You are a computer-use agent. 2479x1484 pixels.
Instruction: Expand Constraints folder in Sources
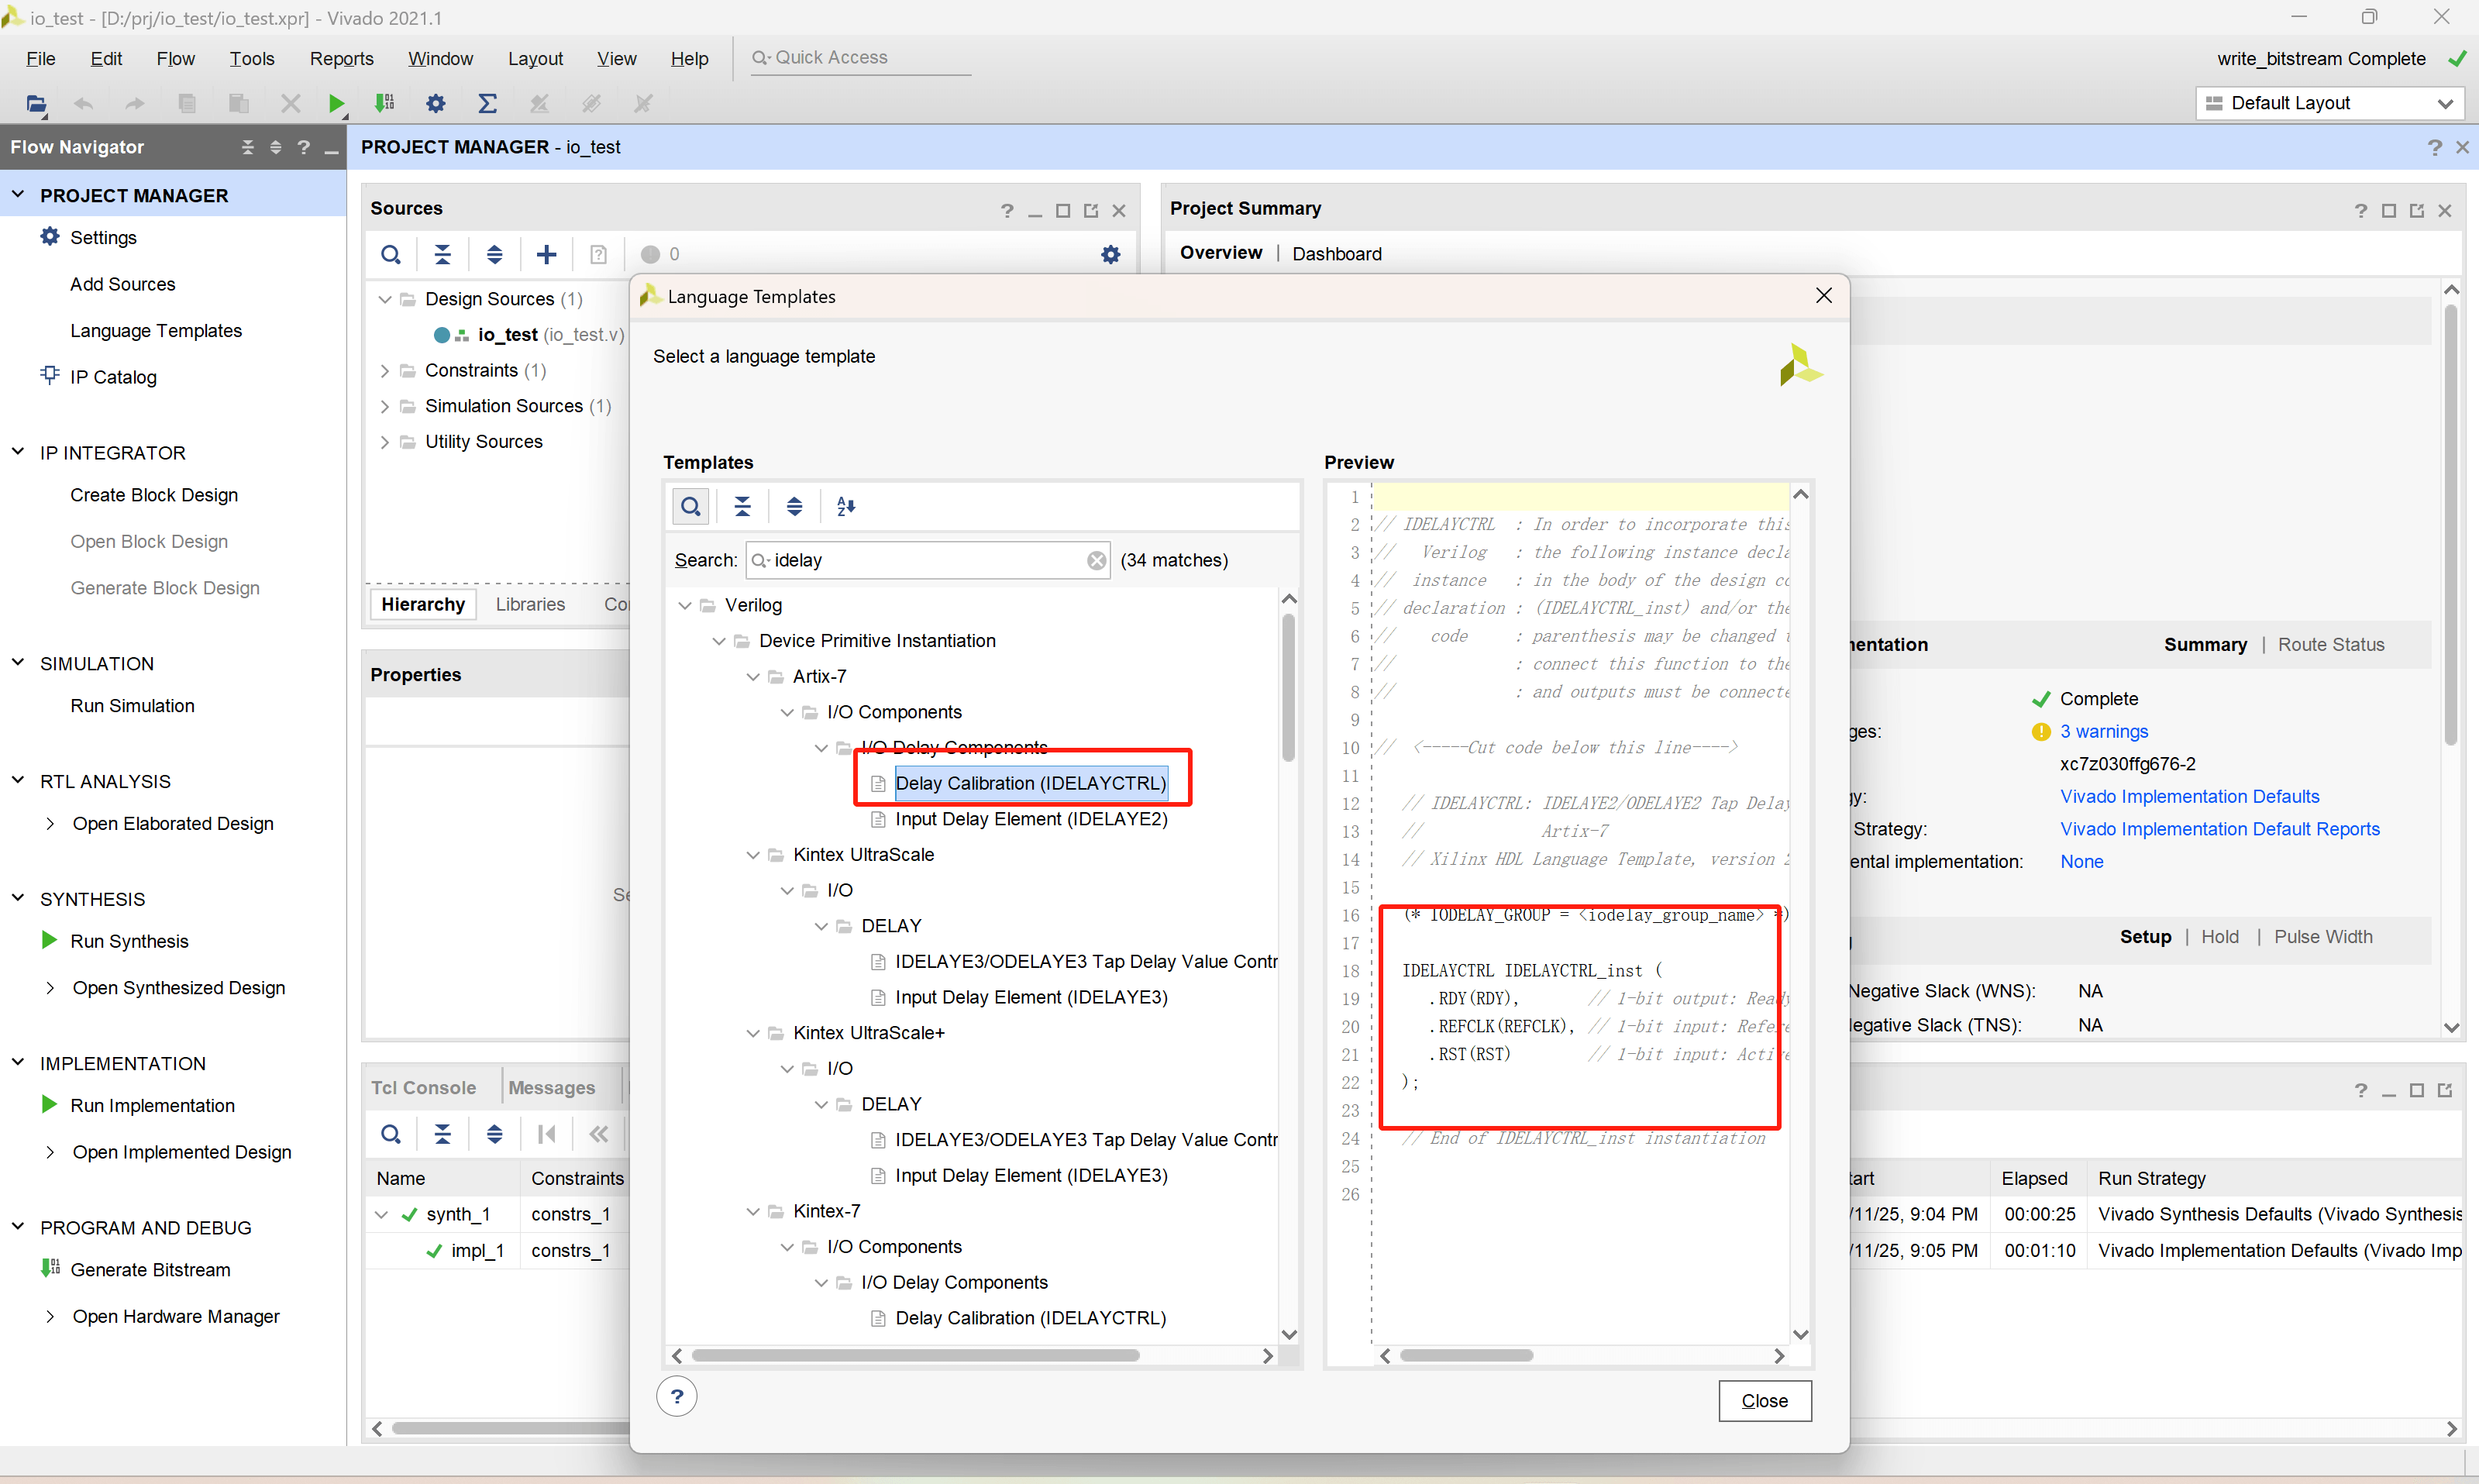click(385, 371)
